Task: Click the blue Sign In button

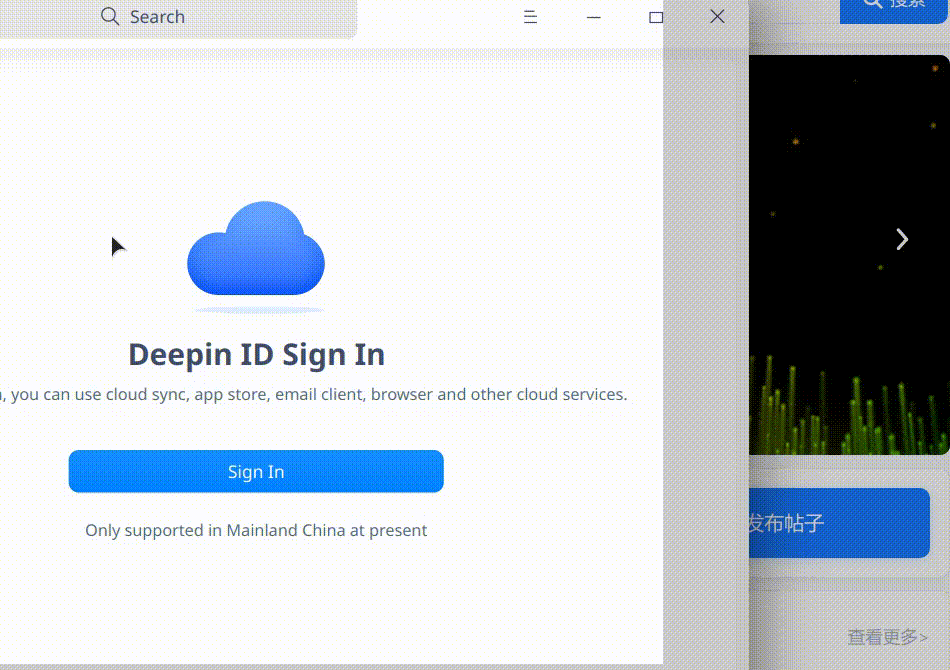Action: pyautogui.click(x=256, y=471)
